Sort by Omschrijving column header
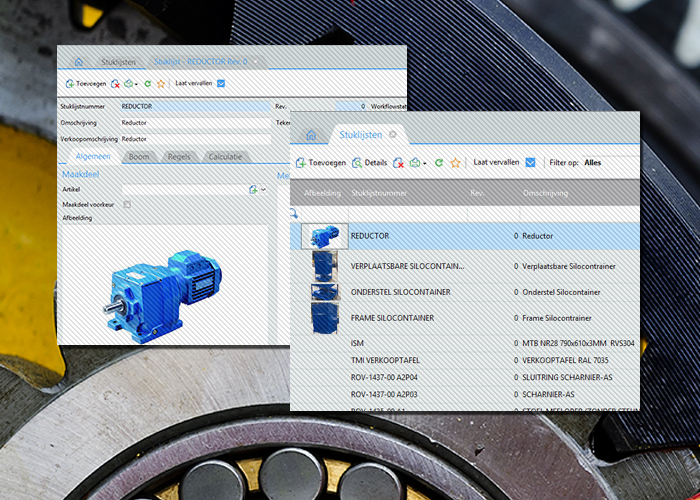 tap(545, 193)
